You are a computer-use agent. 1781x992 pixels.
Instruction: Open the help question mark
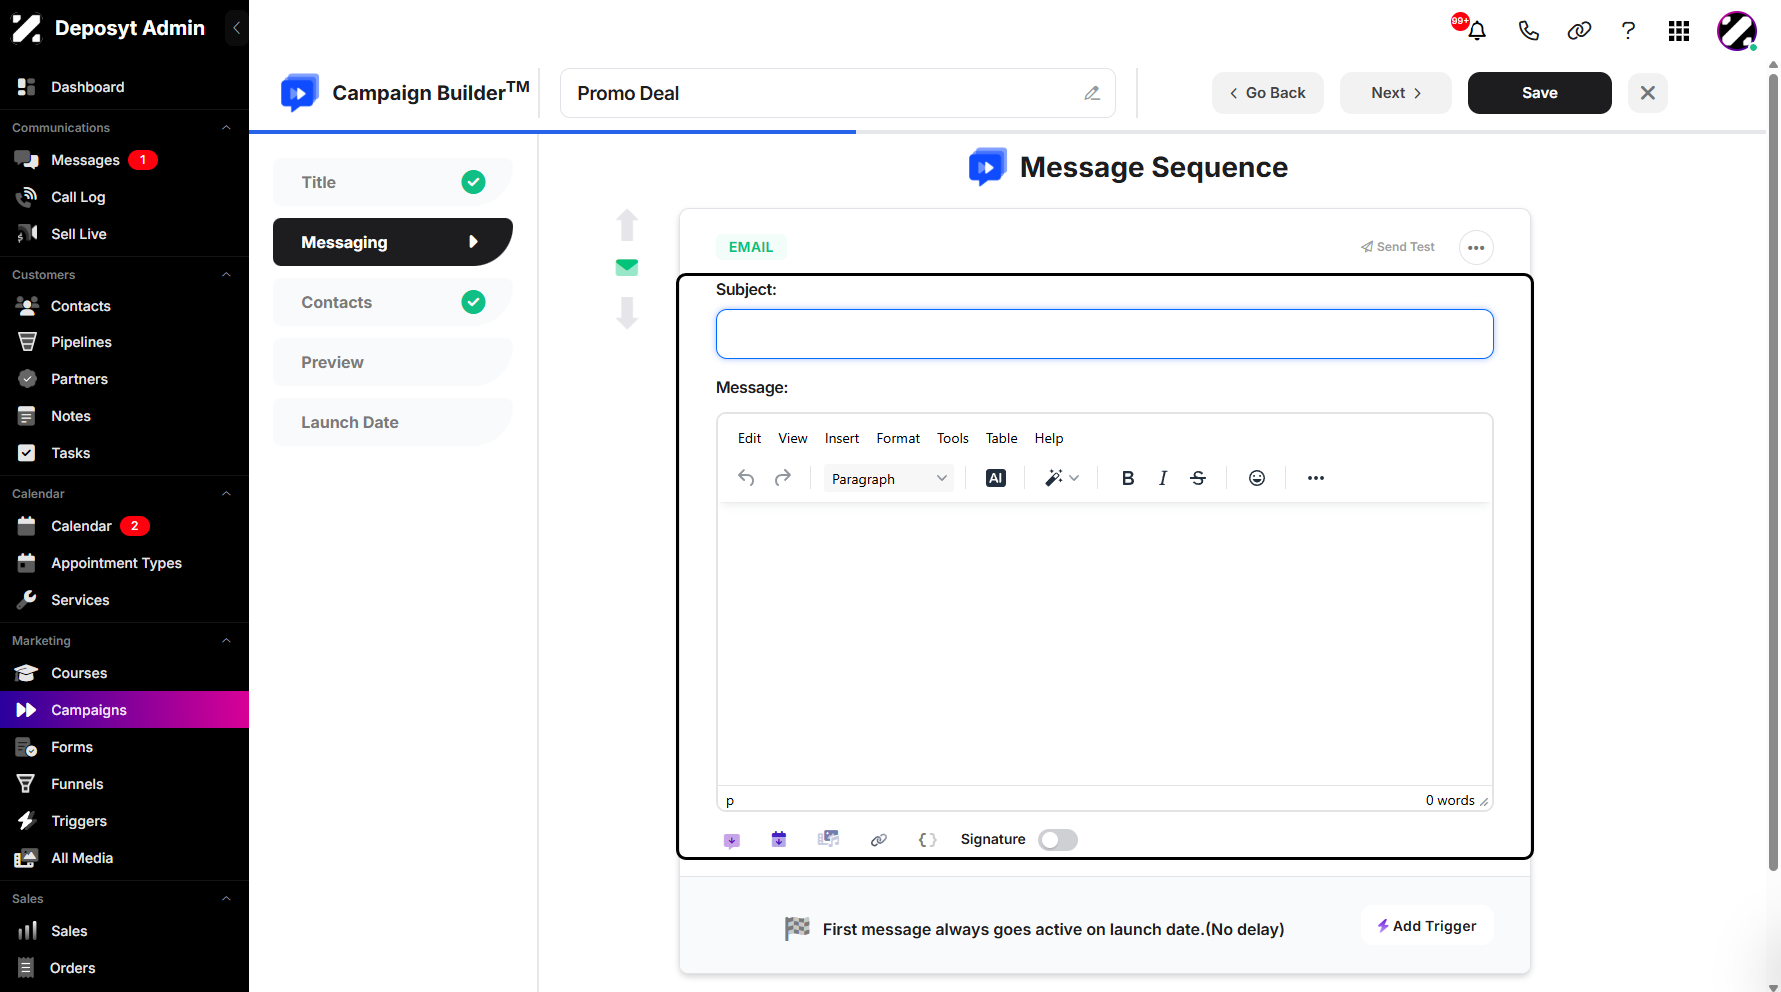point(1628,31)
